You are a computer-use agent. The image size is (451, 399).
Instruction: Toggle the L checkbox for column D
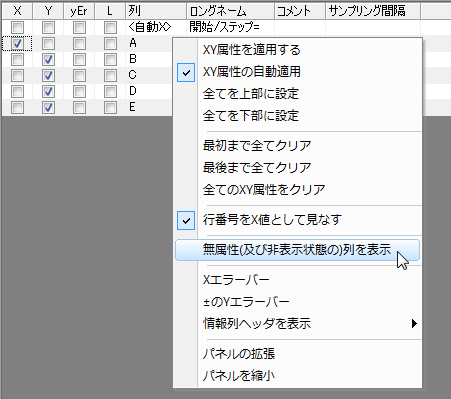click(x=110, y=91)
